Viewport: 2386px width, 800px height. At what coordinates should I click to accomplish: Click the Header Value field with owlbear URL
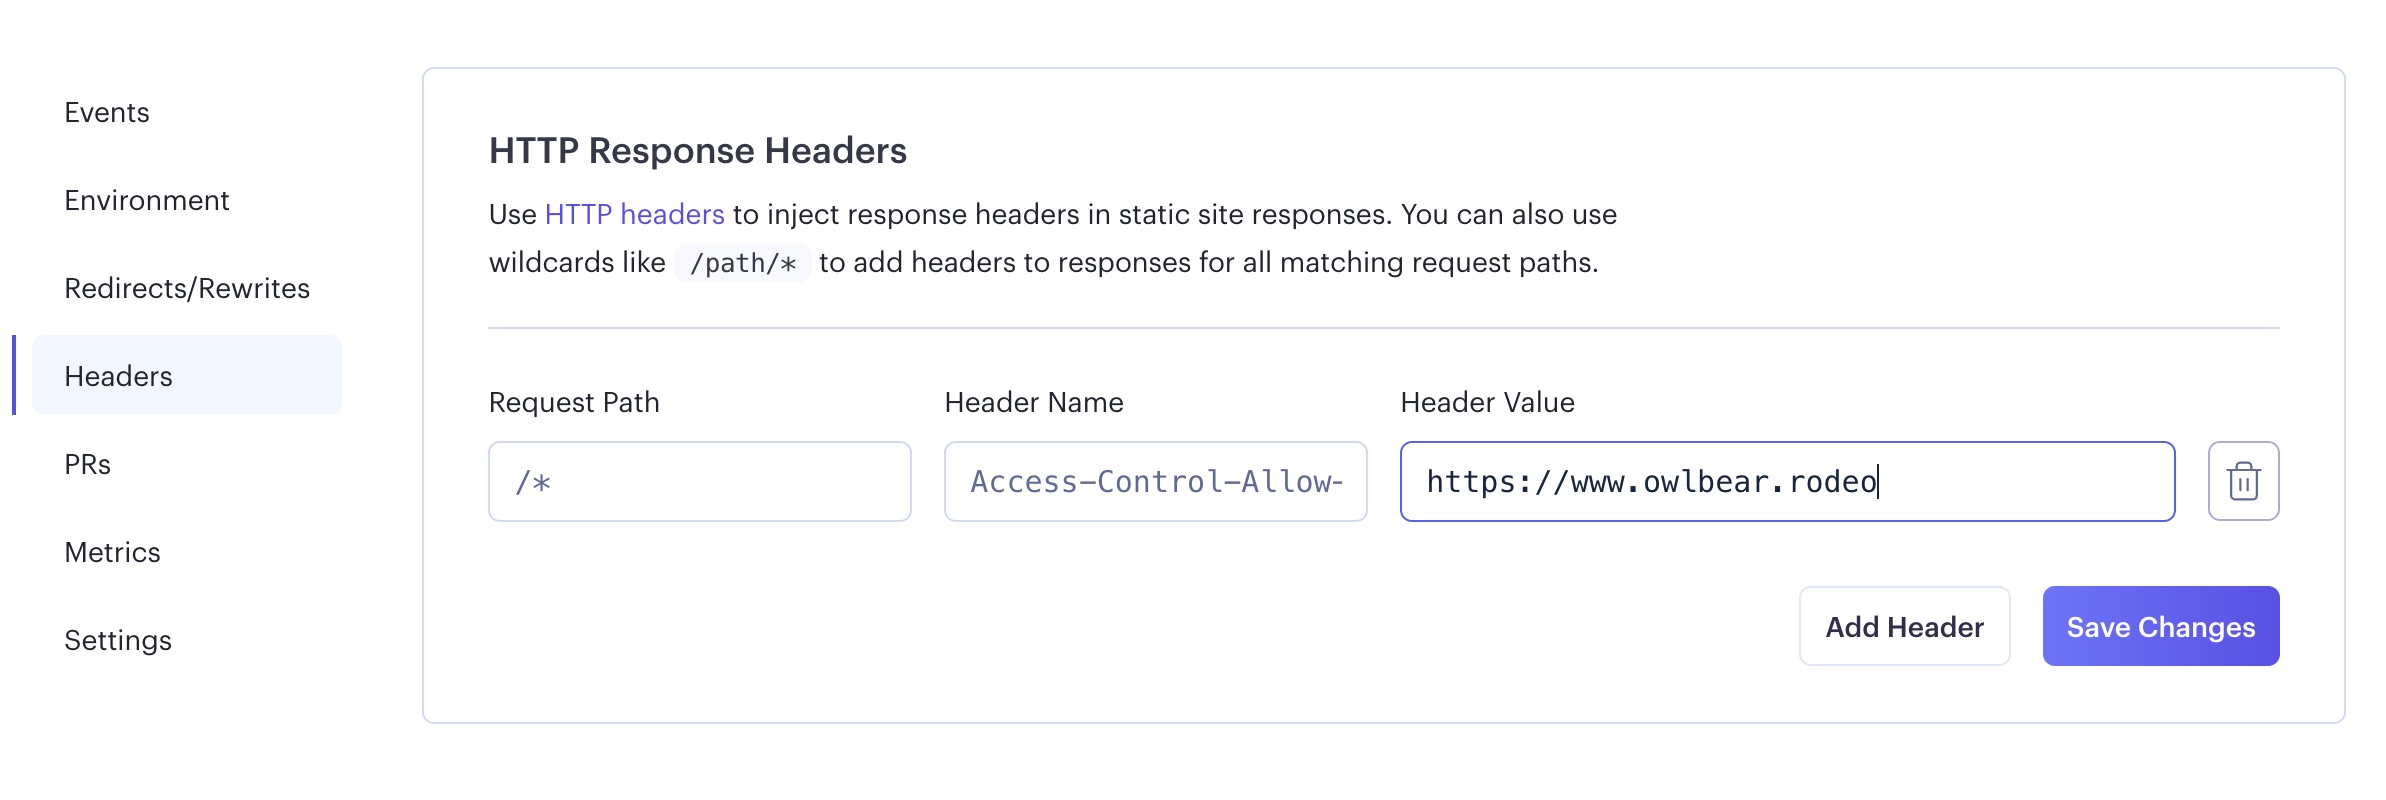click(1788, 481)
